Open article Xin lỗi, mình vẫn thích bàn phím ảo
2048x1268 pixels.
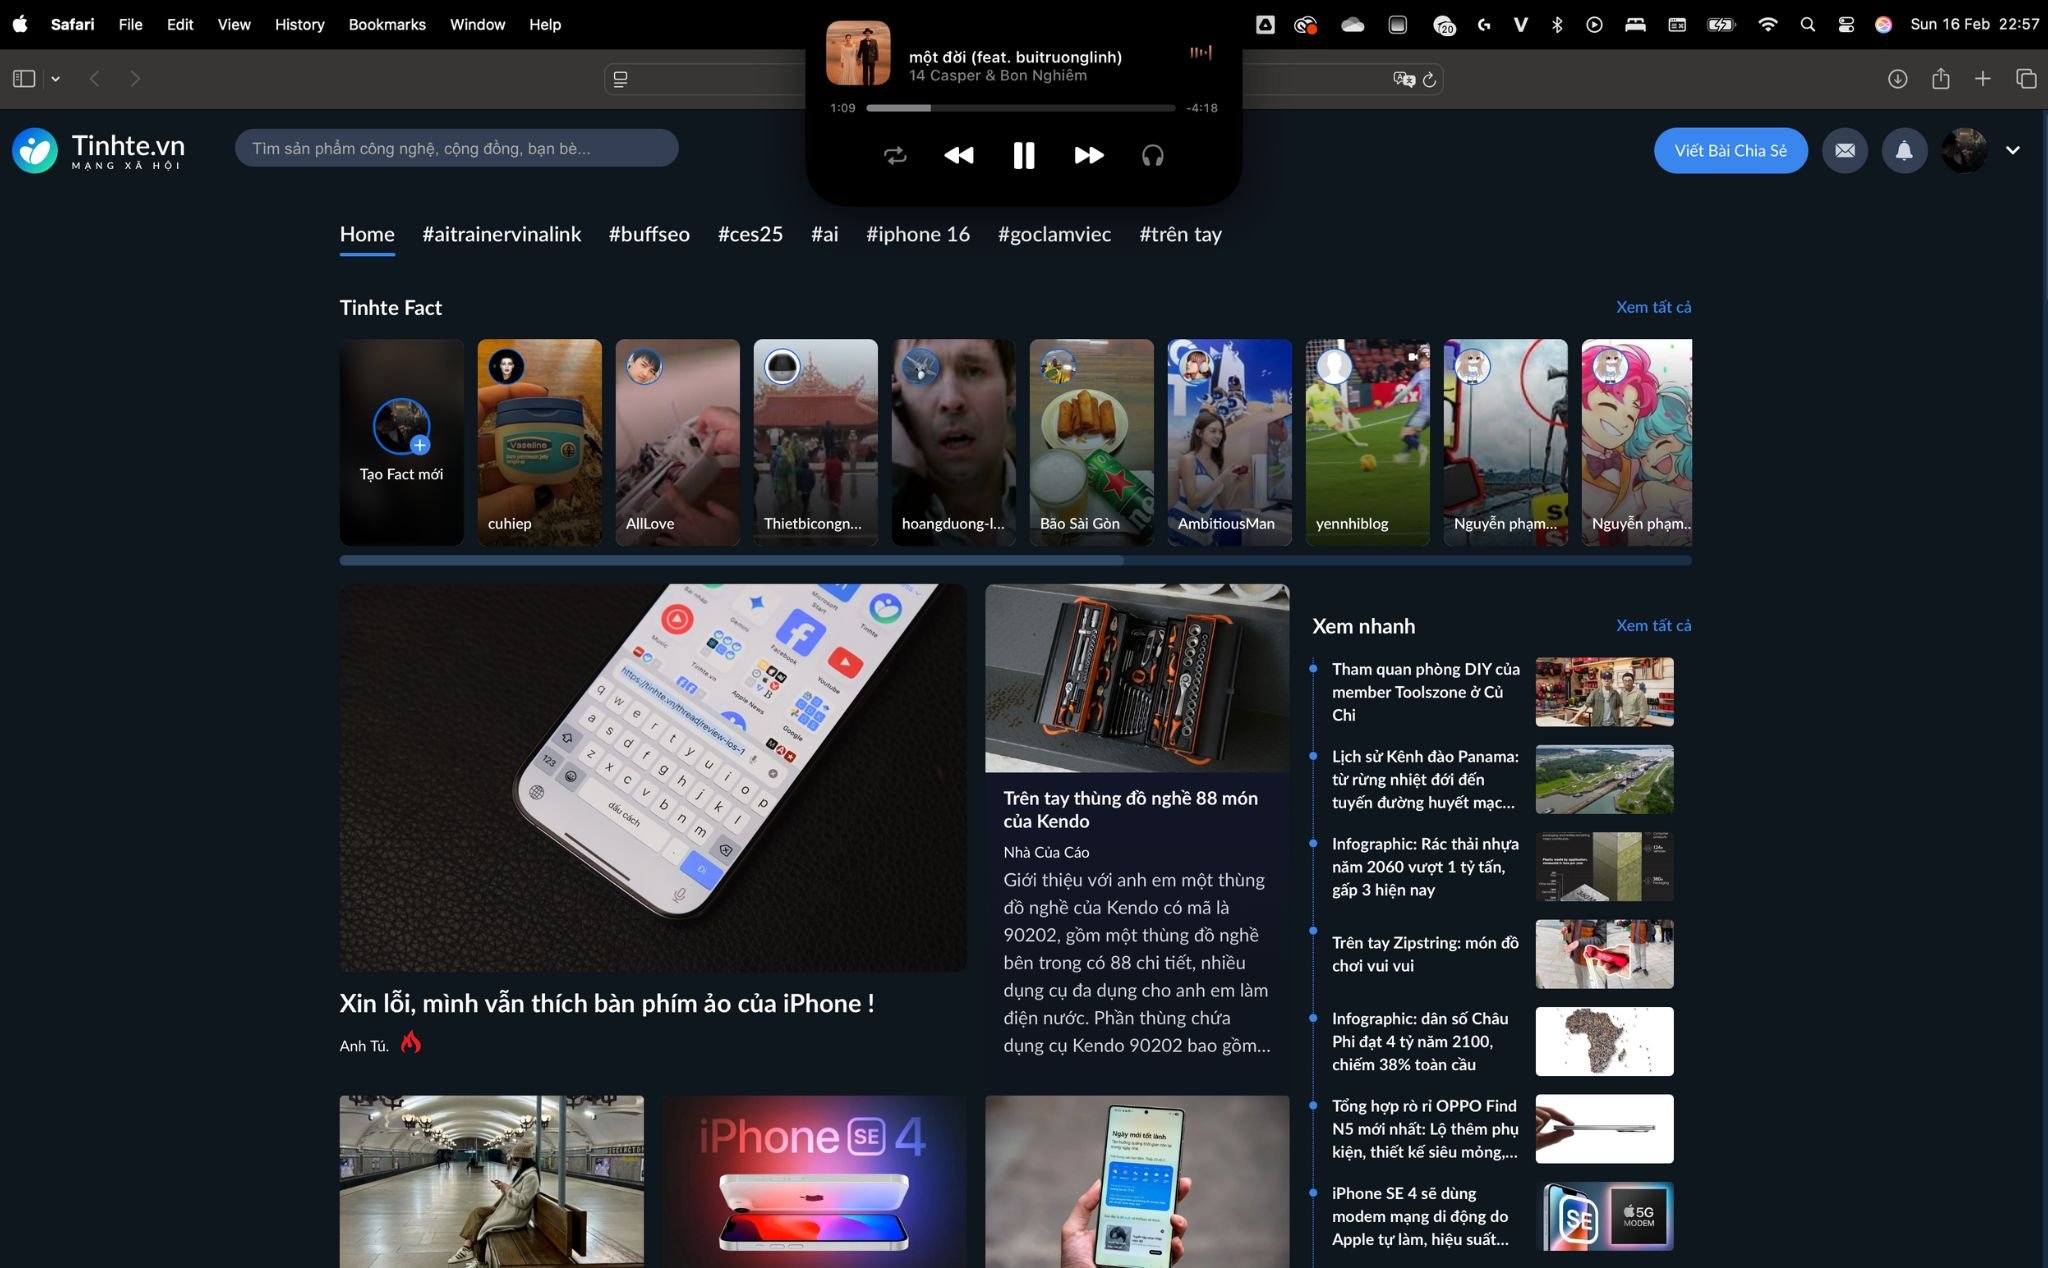[606, 1003]
